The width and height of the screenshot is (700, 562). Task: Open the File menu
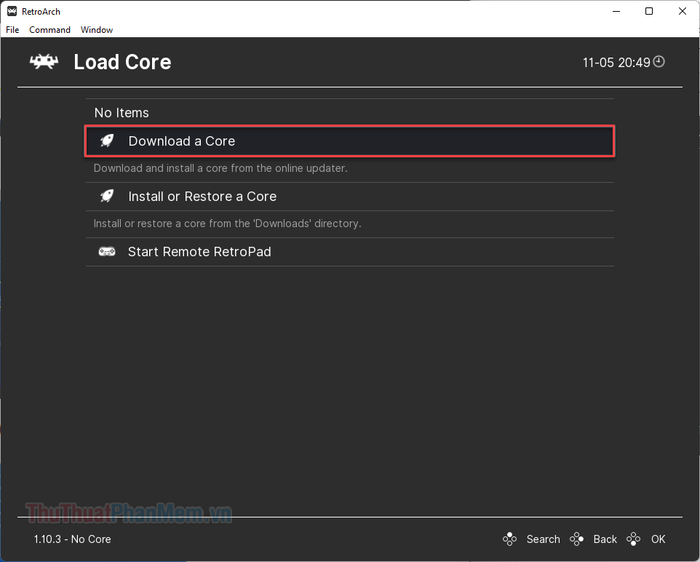[12, 30]
